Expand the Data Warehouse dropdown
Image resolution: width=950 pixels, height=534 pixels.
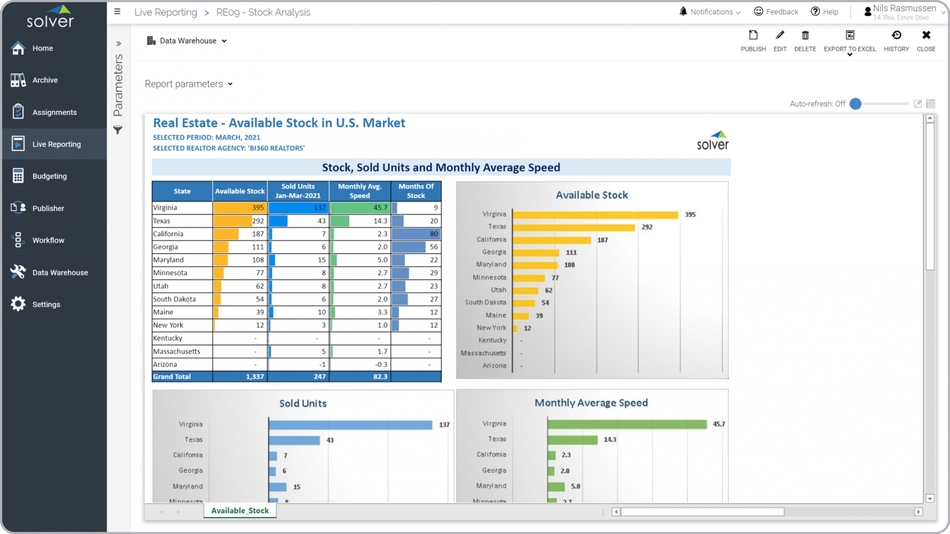coord(187,41)
